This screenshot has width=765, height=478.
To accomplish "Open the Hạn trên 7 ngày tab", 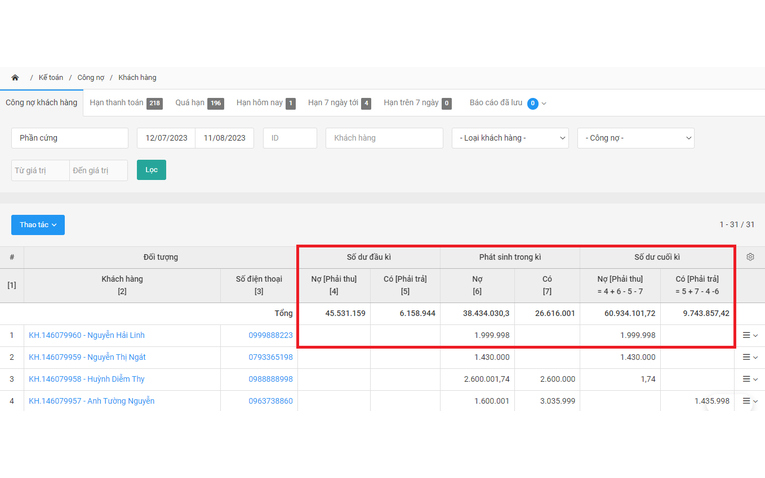I will tap(418, 103).
